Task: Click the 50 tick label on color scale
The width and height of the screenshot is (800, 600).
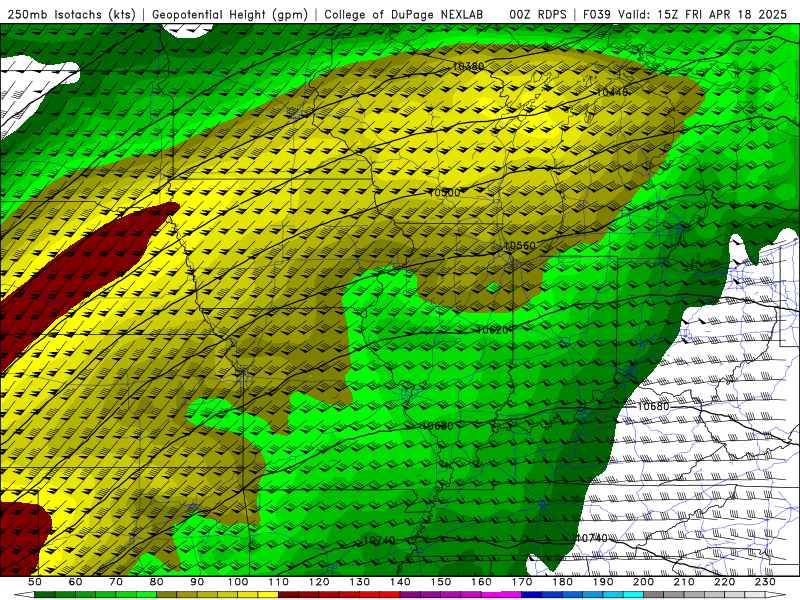Action: 35,582
